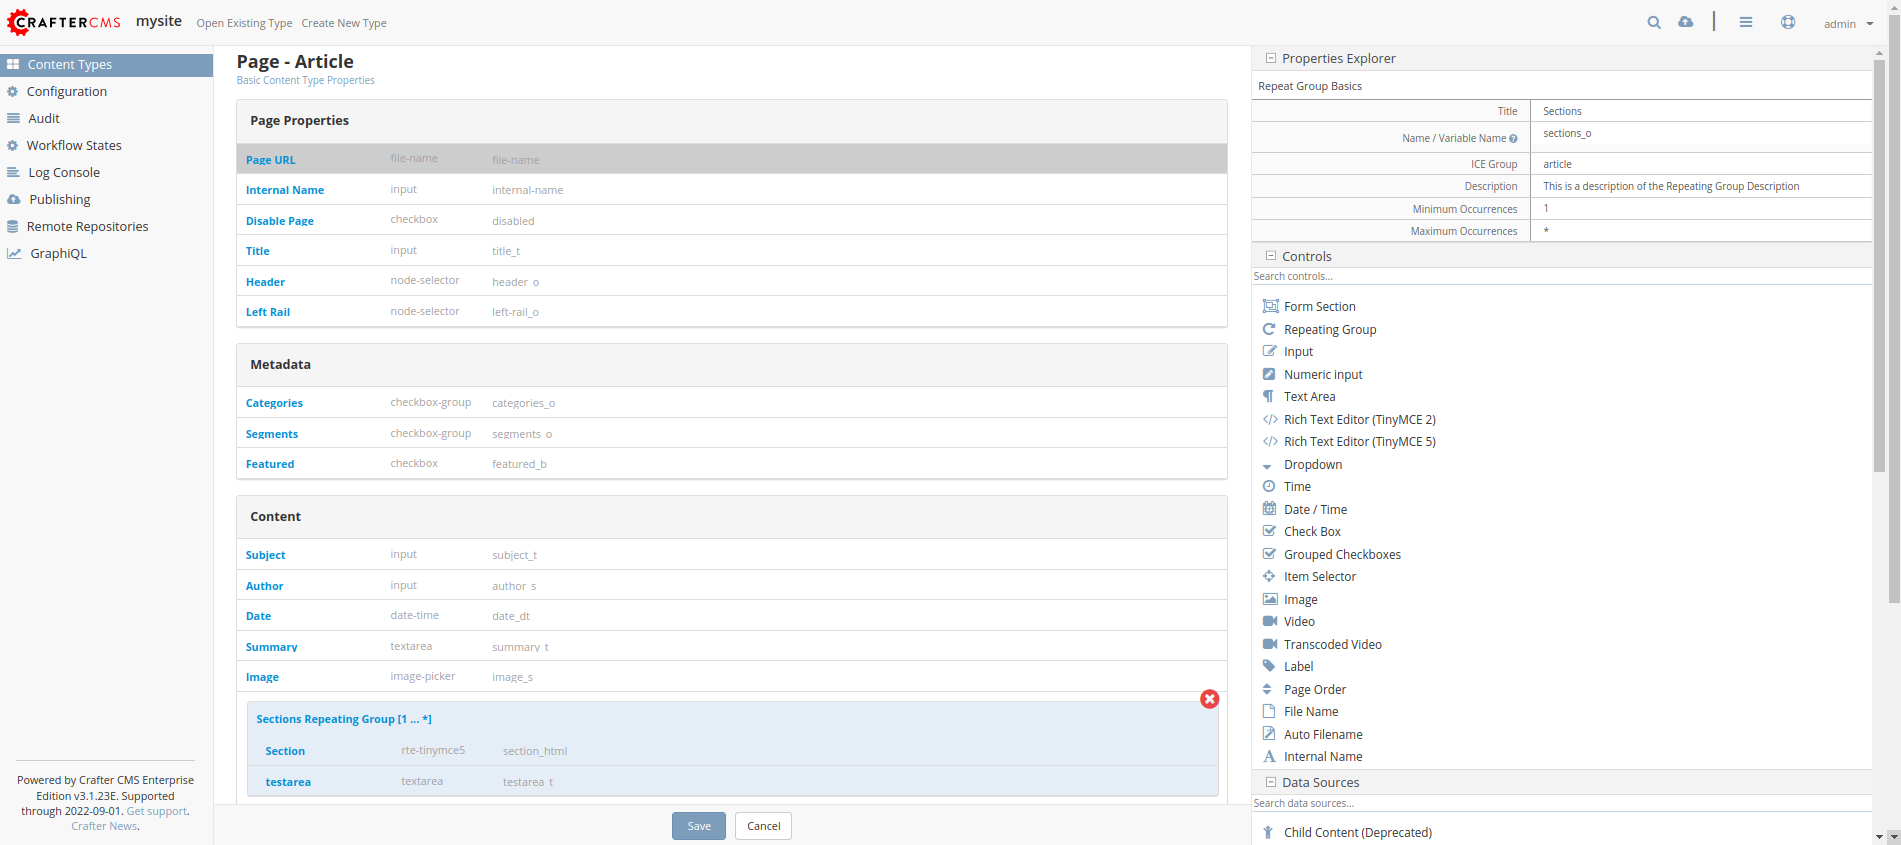This screenshot has width=1901, height=845.
Task: Select the Date / Time calendar icon
Action: click(x=1269, y=509)
